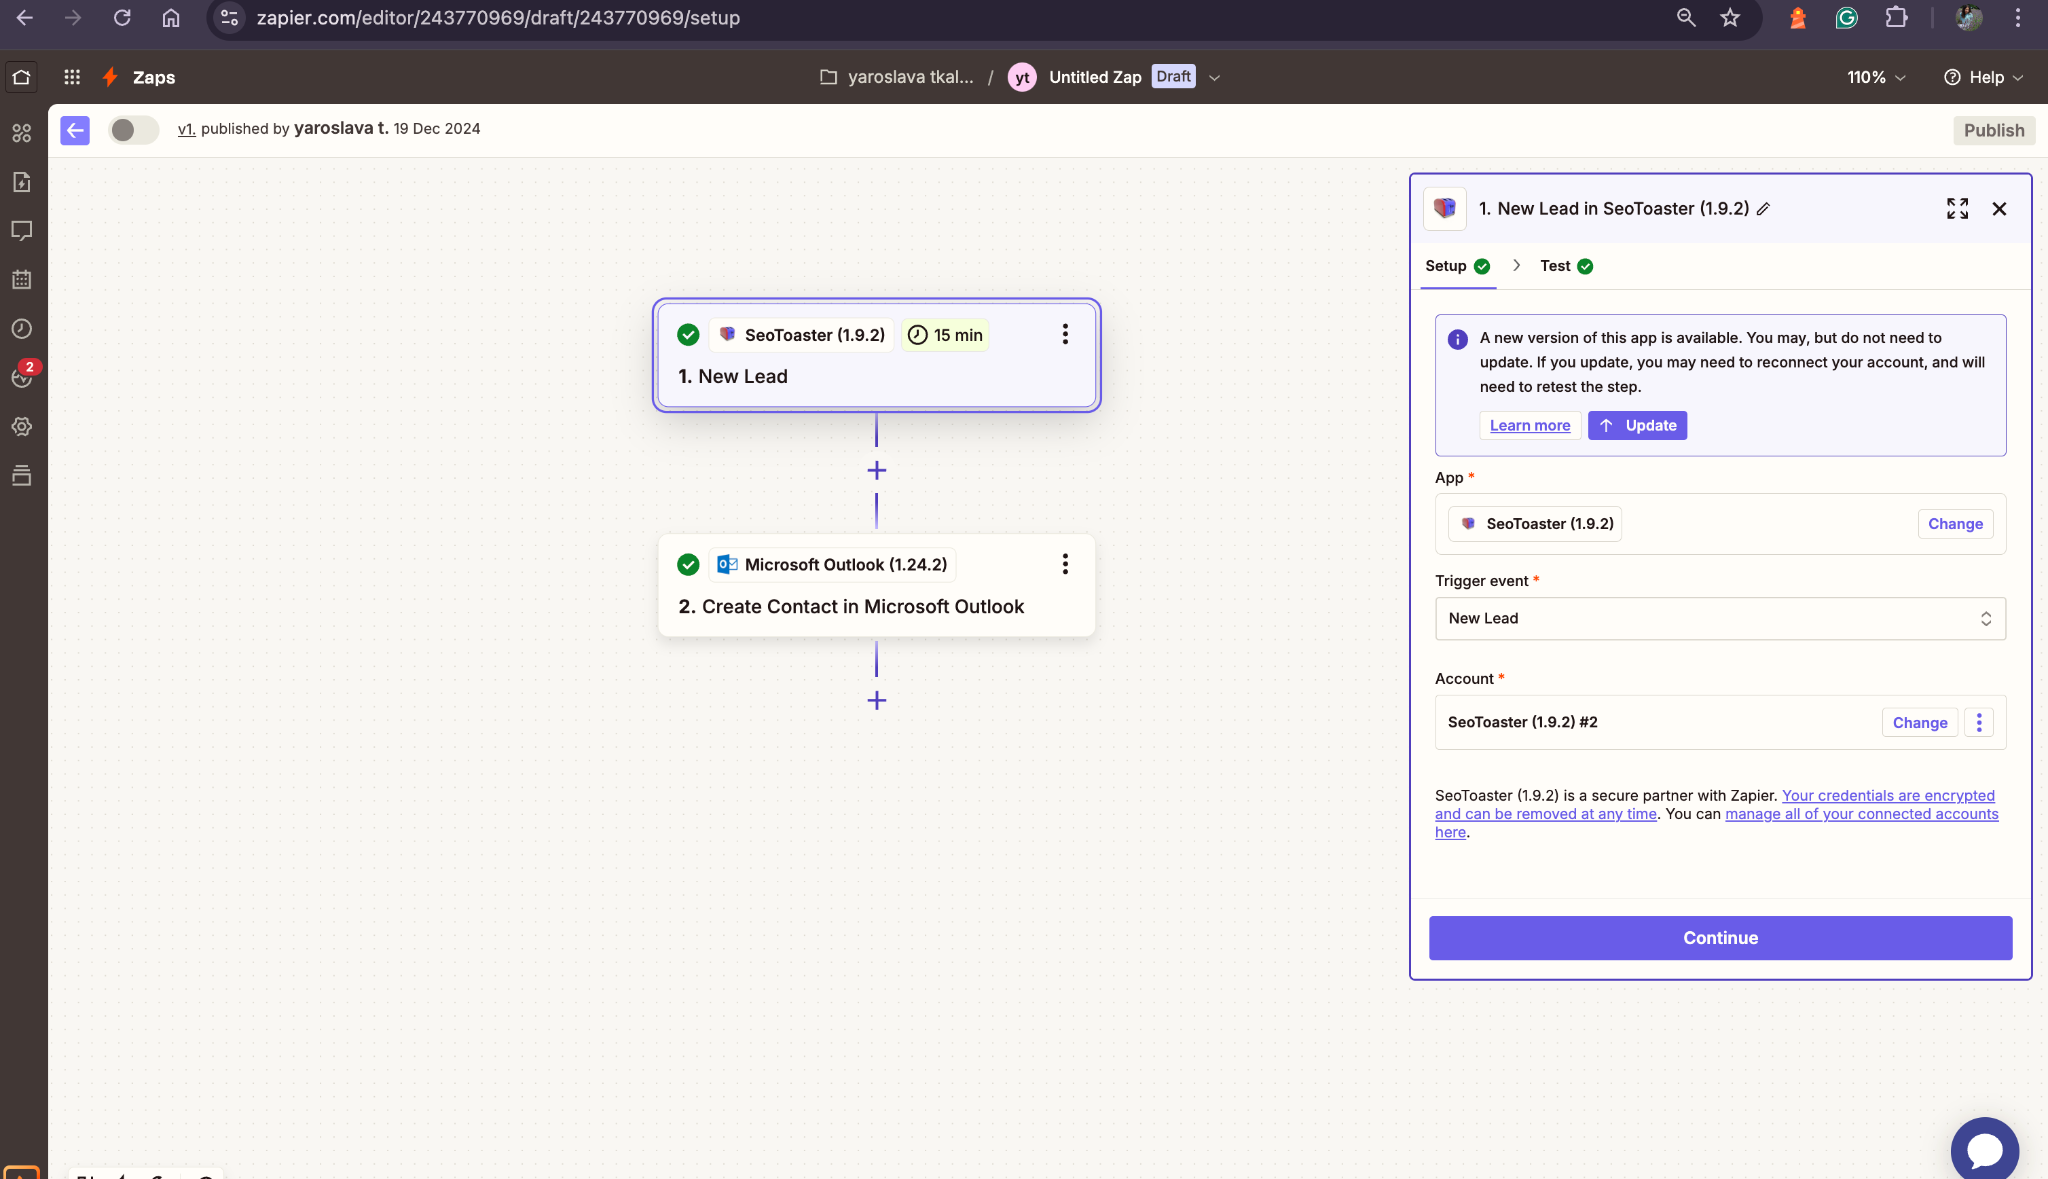Bookmark this page with the star icon
The height and width of the screenshot is (1179, 2048).
(x=1730, y=18)
